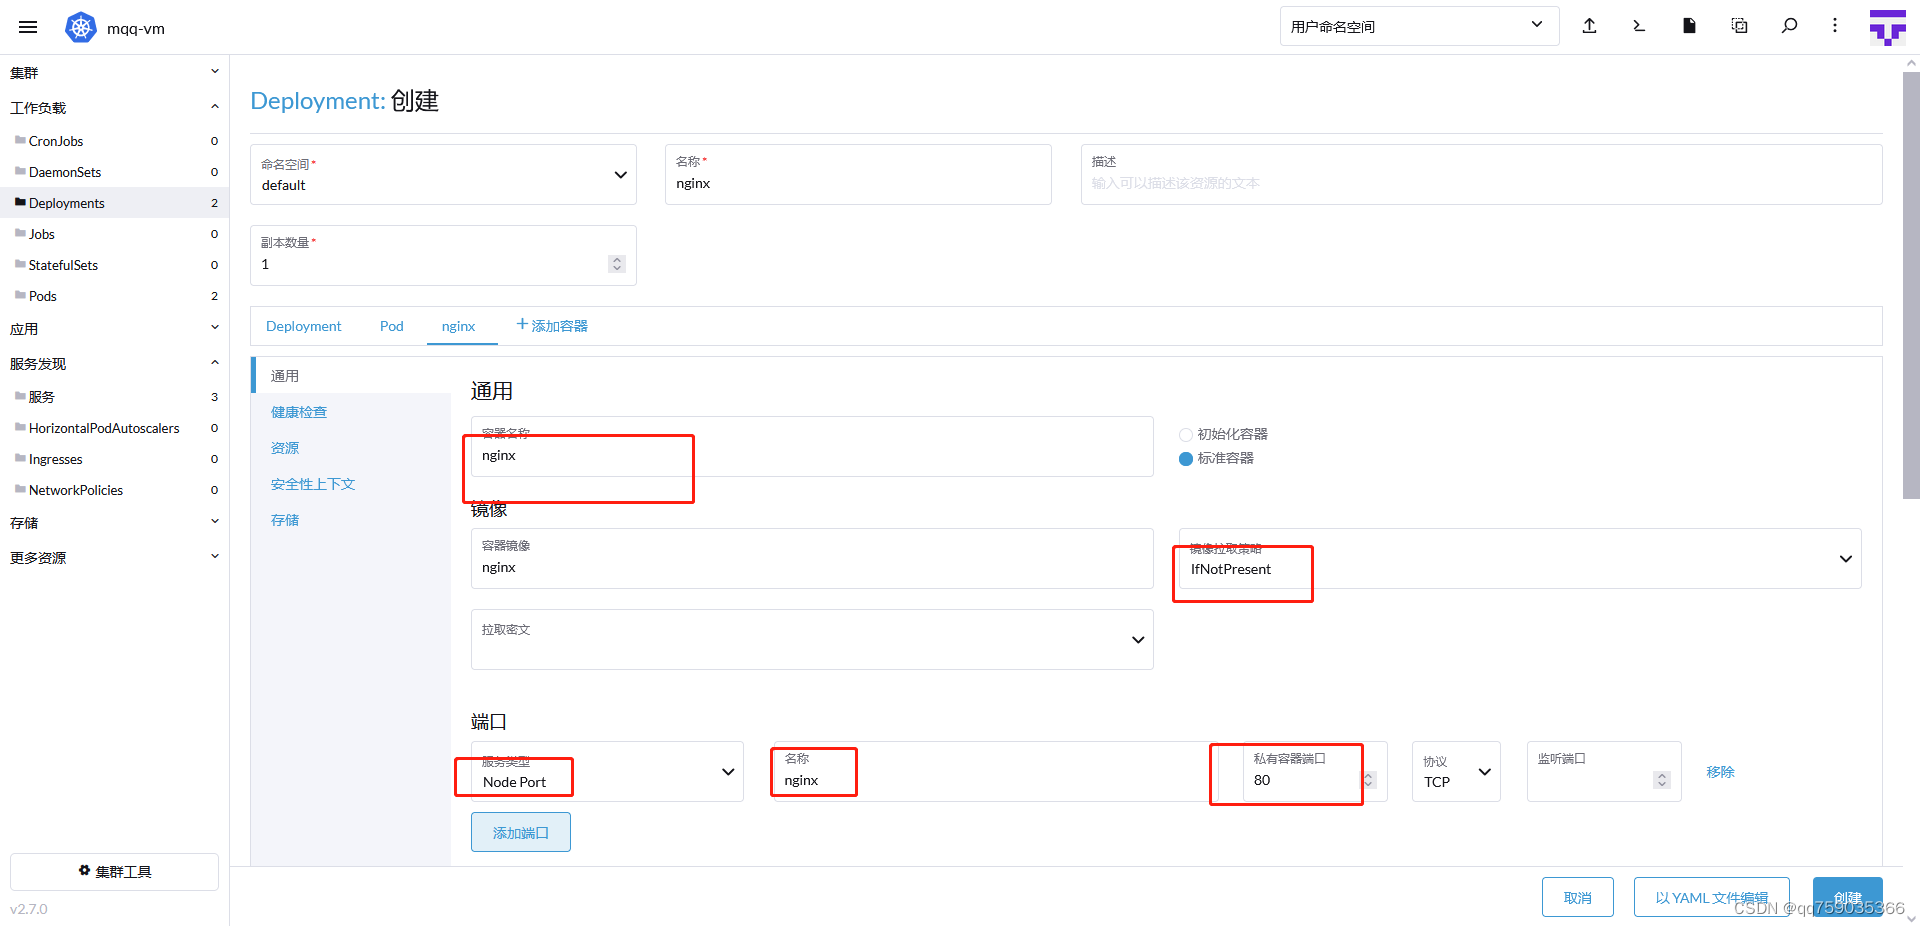Click the import YAML upload icon
The image size is (1920, 926).
tap(1589, 26)
